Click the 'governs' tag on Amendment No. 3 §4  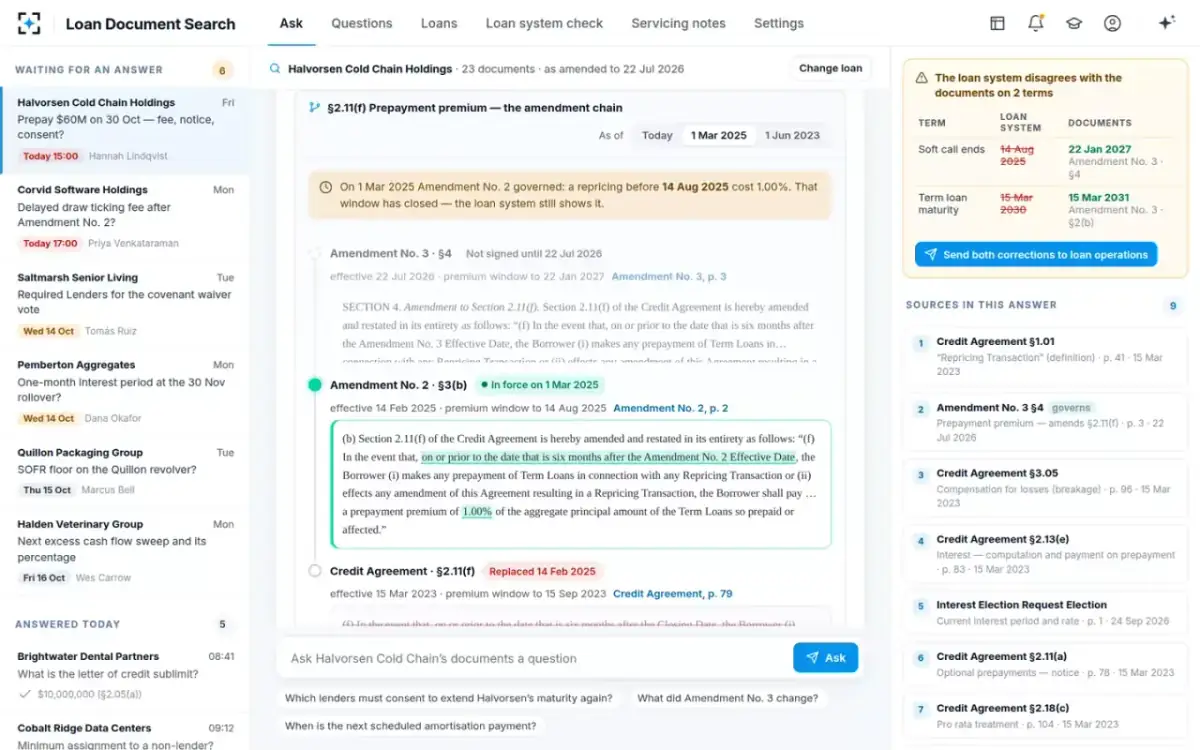(x=1073, y=408)
